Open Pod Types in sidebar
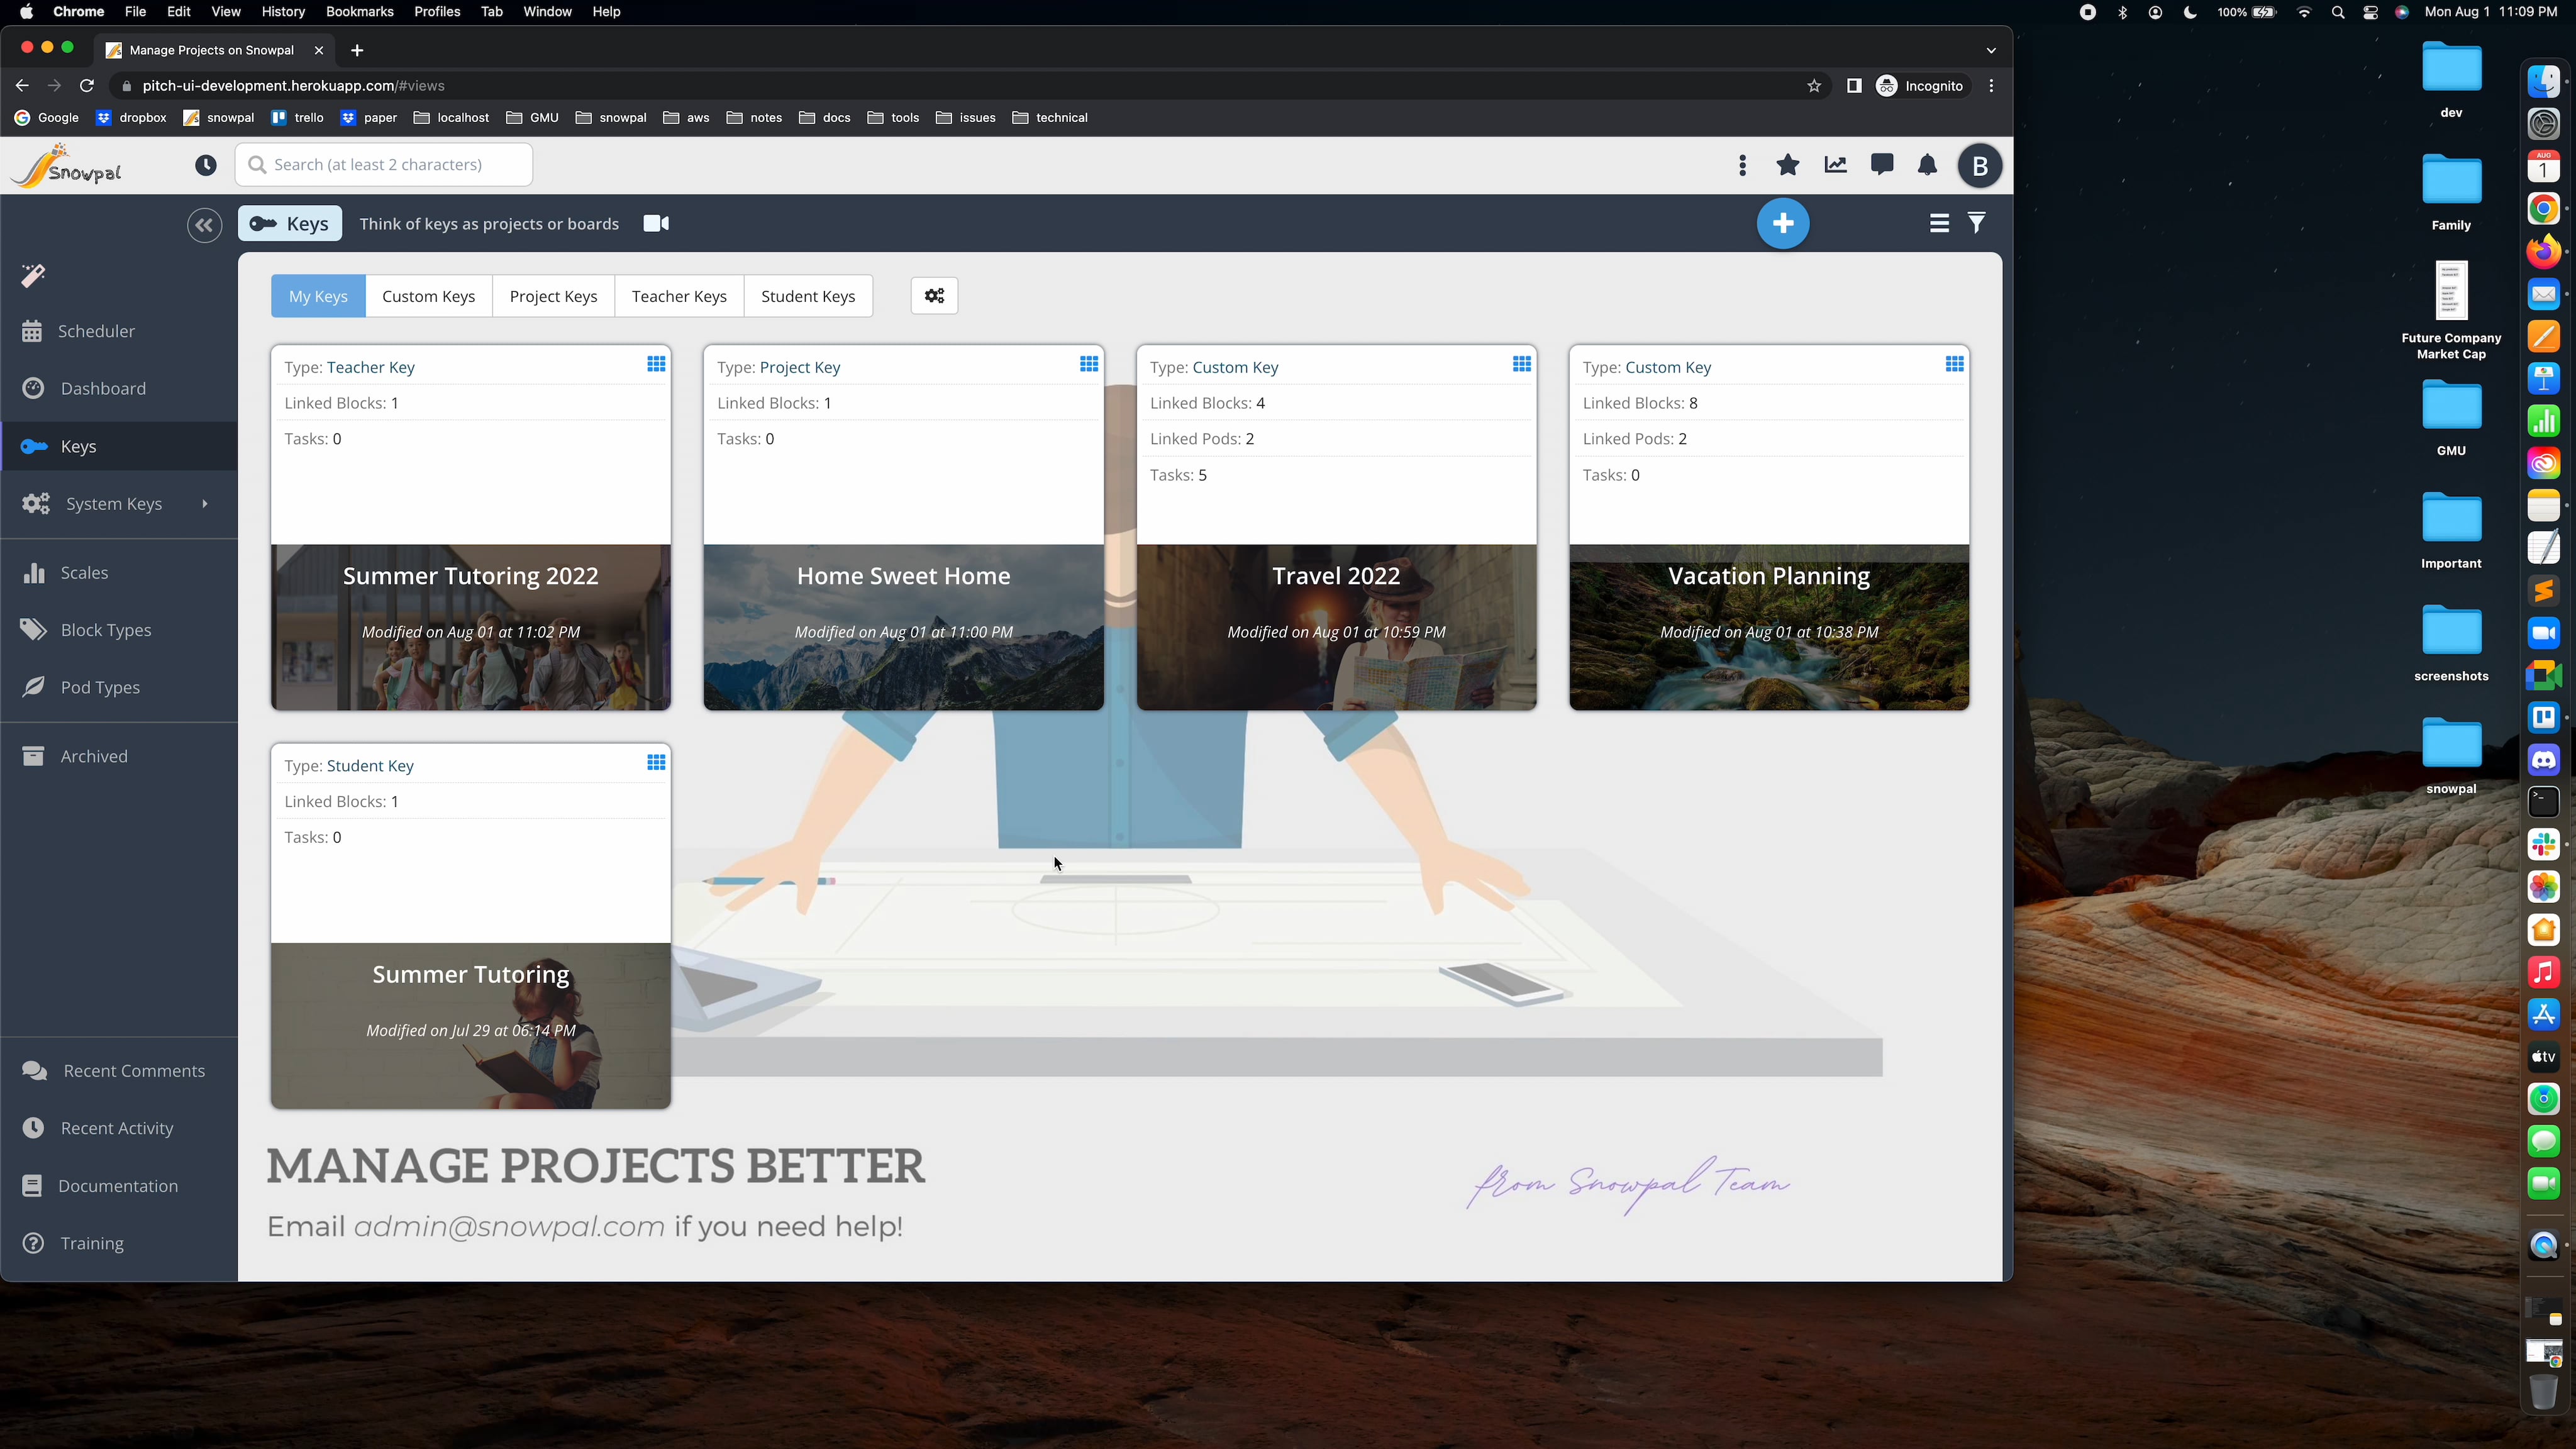The width and height of the screenshot is (2576, 1449). pos(119,688)
